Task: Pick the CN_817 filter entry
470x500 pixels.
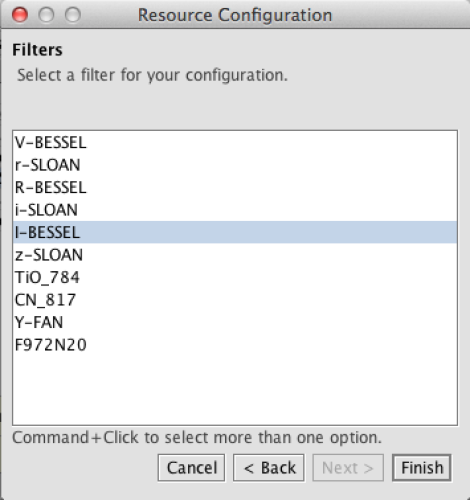Action: point(235,300)
